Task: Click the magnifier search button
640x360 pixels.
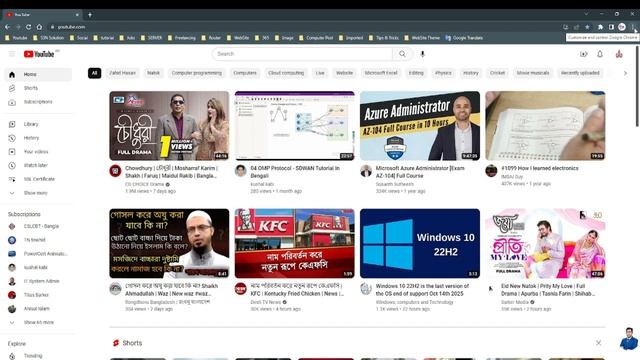Action: click(x=402, y=54)
